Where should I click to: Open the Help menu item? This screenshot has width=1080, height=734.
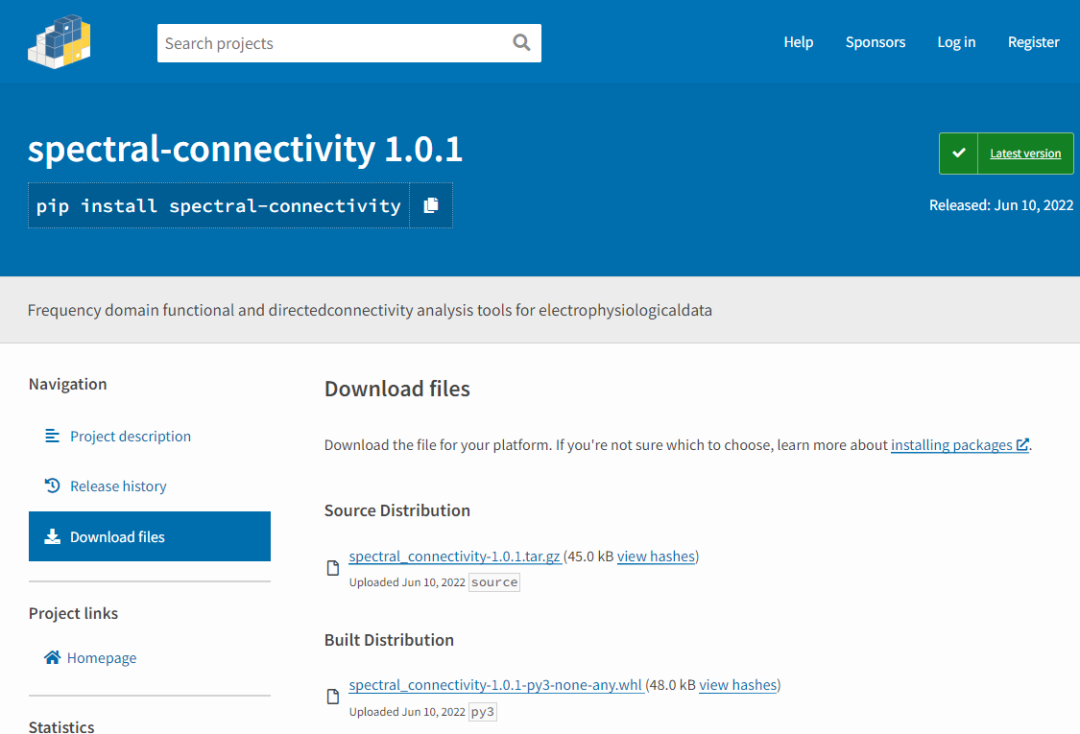(x=798, y=42)
